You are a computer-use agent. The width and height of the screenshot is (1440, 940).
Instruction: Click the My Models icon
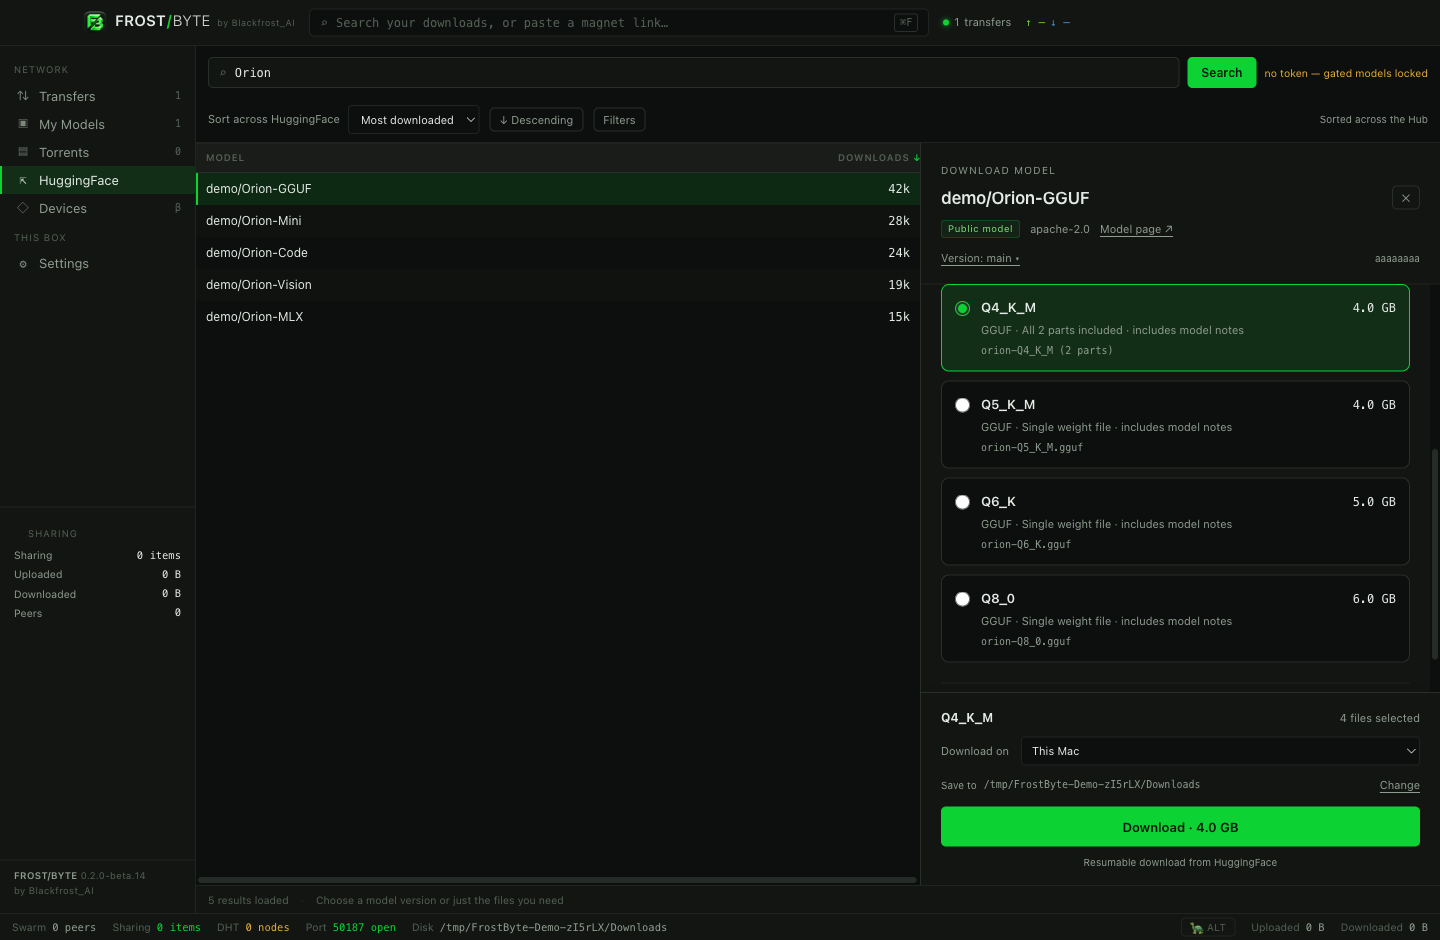(x=23, y=124)
